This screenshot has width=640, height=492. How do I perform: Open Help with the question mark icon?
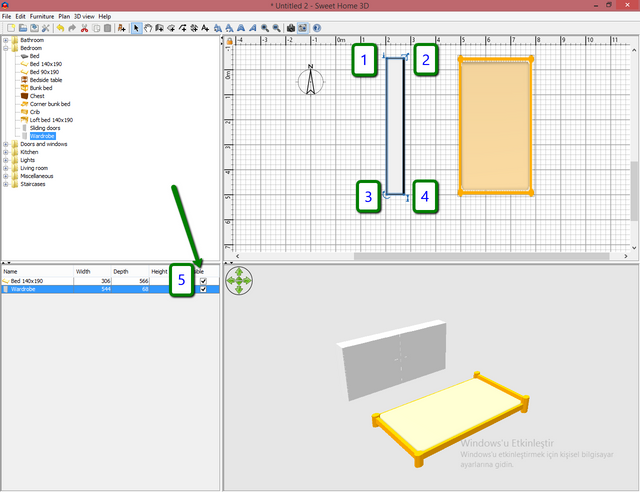click(317, 28)
